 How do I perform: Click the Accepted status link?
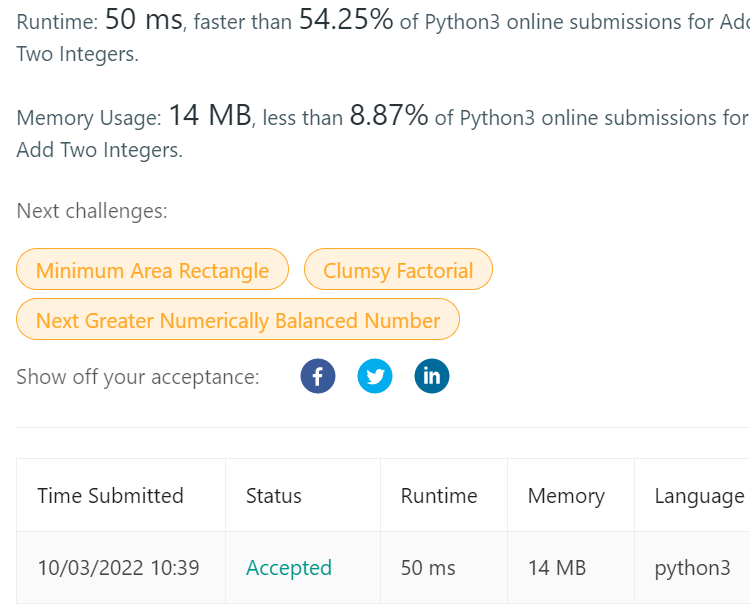pos(289,568)
